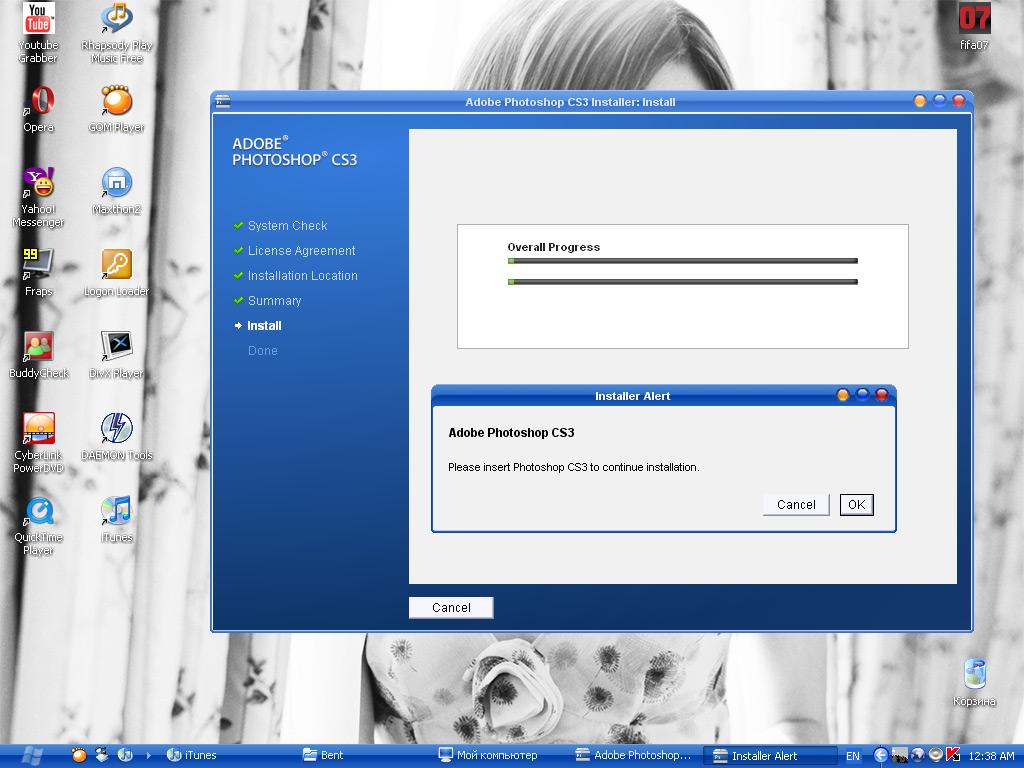This screenshot has height=768, width=1024.
Task: Open the DAEMON Tools shortcut
Action: tap(116, 436)
